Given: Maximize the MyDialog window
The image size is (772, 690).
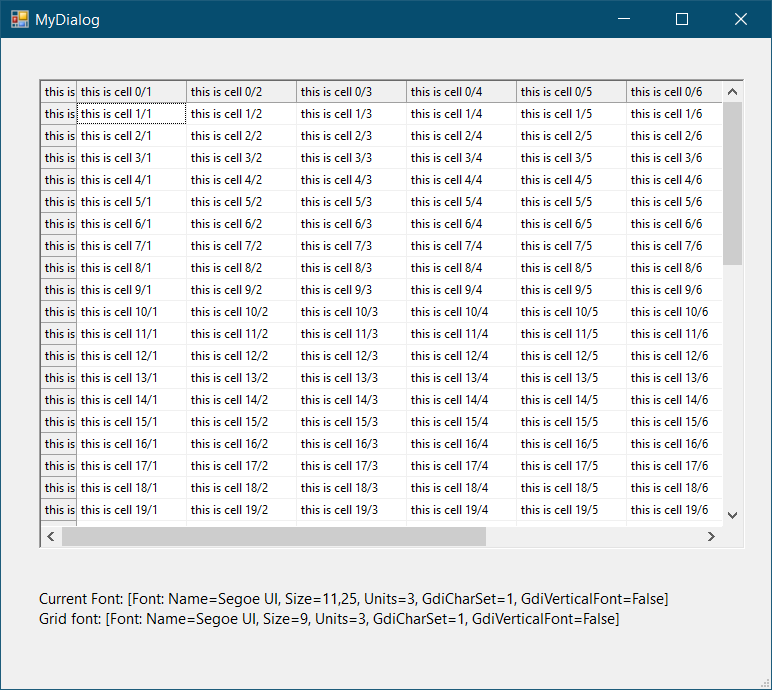Looking at the screenshot, I should point(682,19).
